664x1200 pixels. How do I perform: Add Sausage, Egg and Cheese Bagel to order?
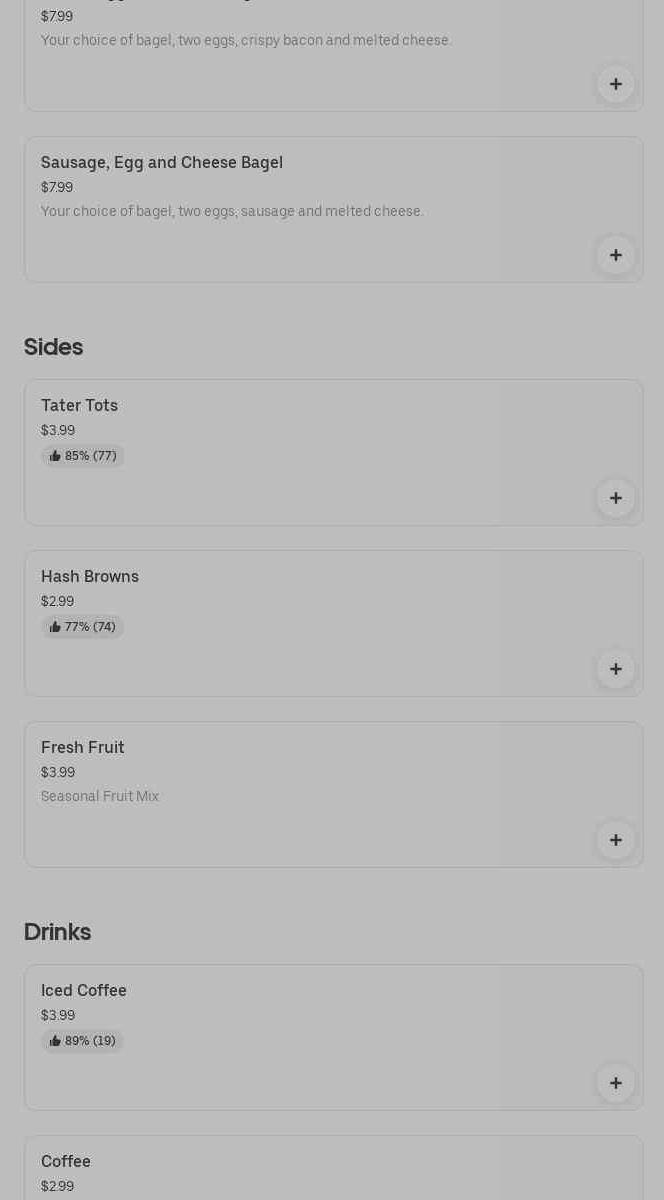(x=615, y=255)
